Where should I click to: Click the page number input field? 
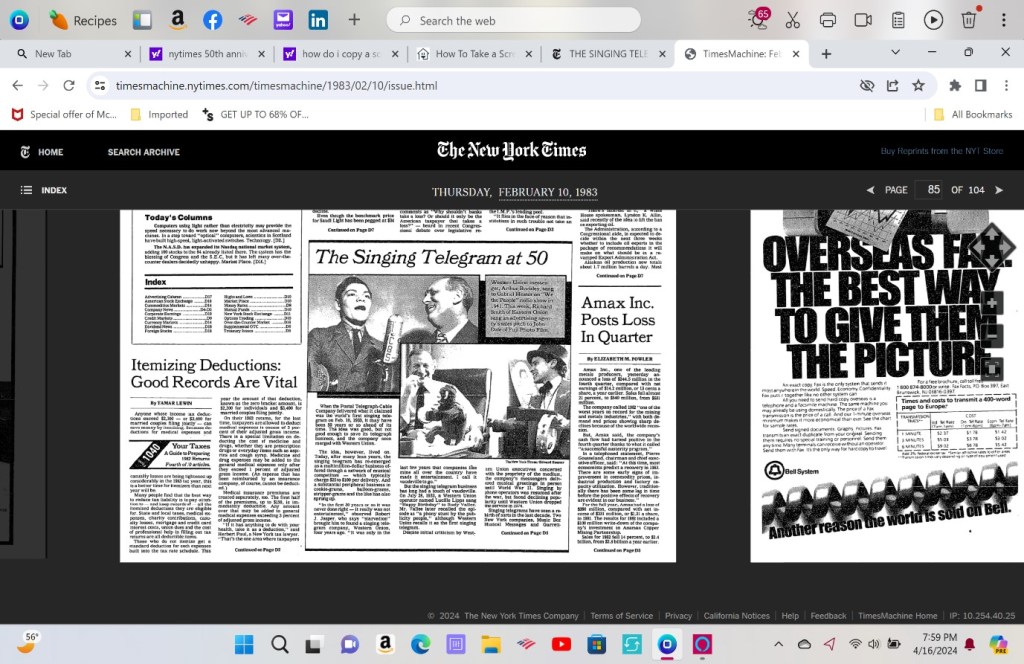(929, 190)
